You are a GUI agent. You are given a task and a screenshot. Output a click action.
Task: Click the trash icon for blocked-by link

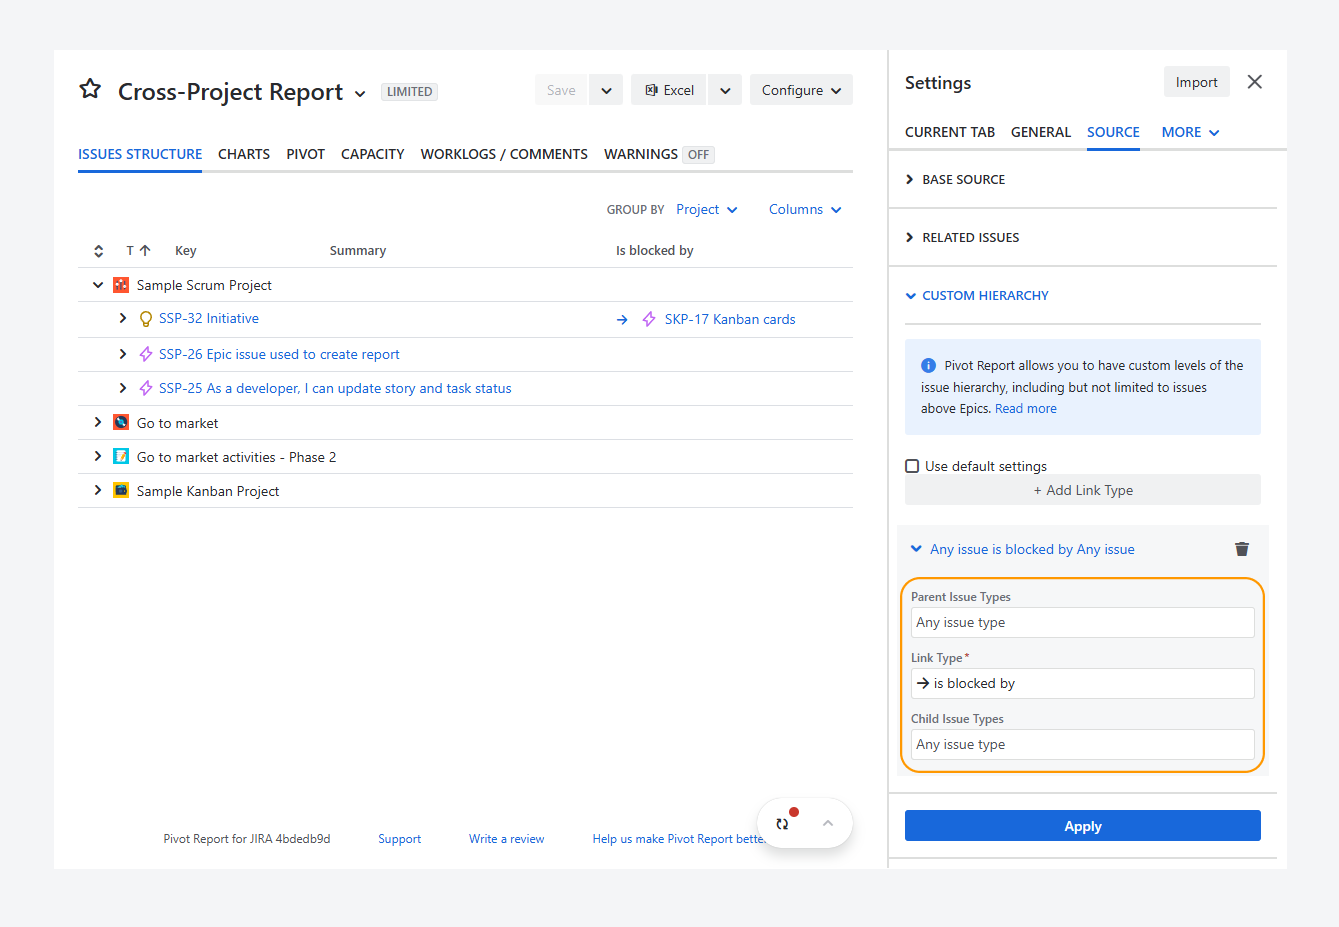[x=1242, y=549]
